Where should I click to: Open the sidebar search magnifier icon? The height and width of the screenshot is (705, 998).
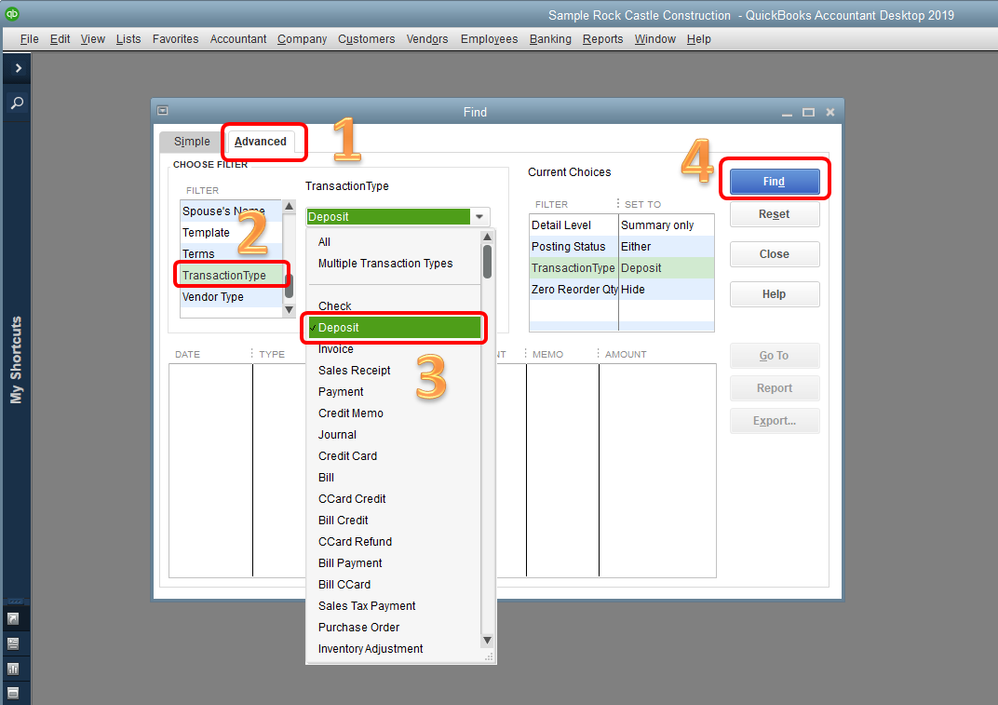17,102
